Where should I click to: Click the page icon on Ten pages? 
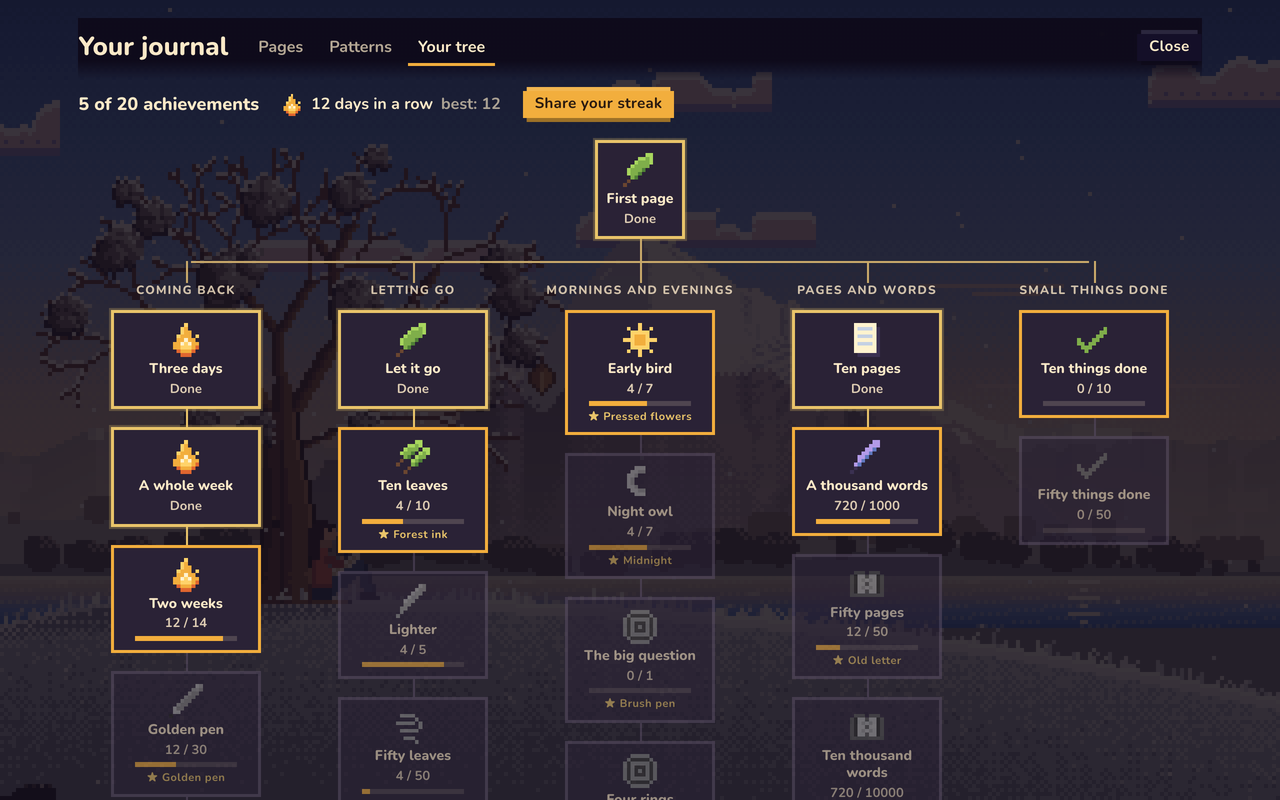[867, 339]
